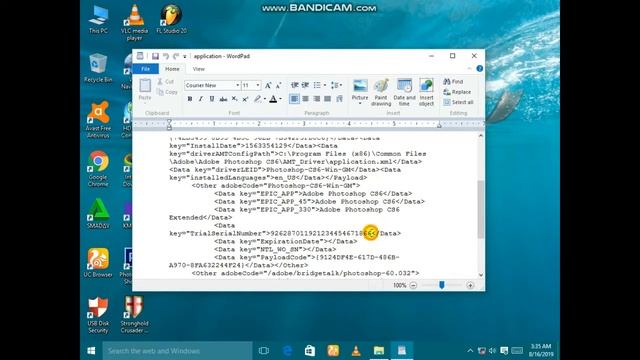Click Select all

tap(459, 102)
